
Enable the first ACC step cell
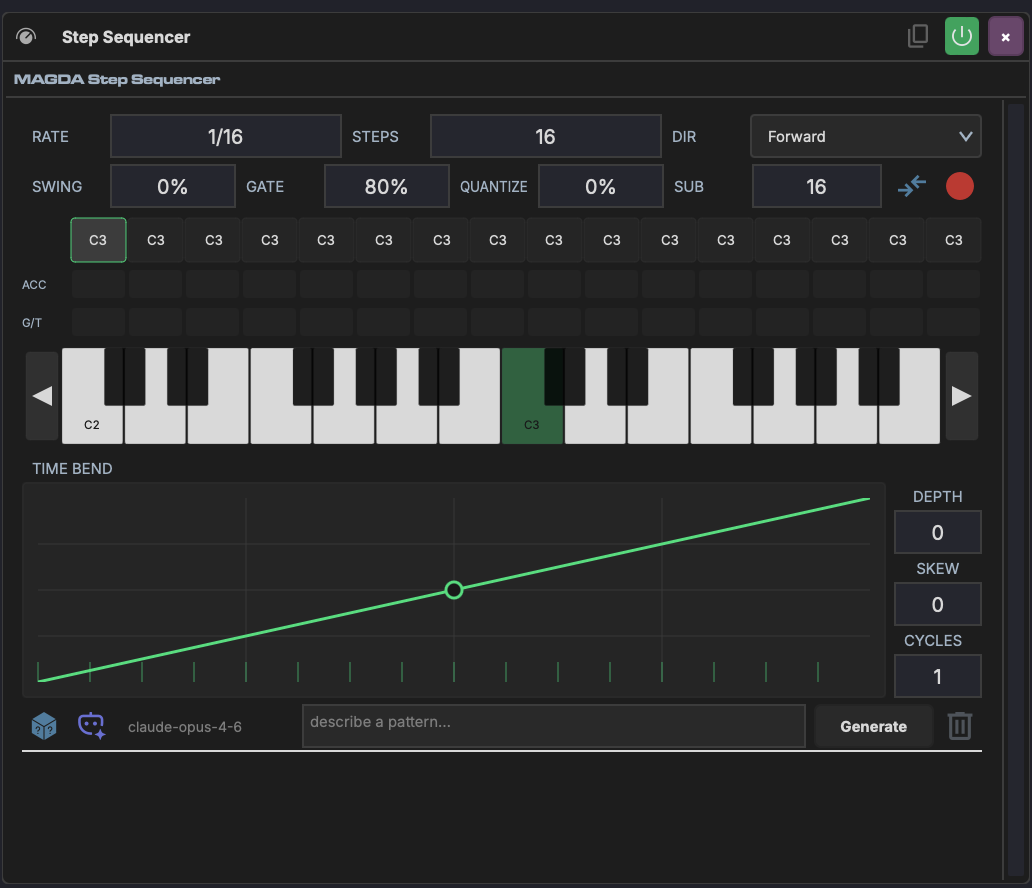pos(97,285)
